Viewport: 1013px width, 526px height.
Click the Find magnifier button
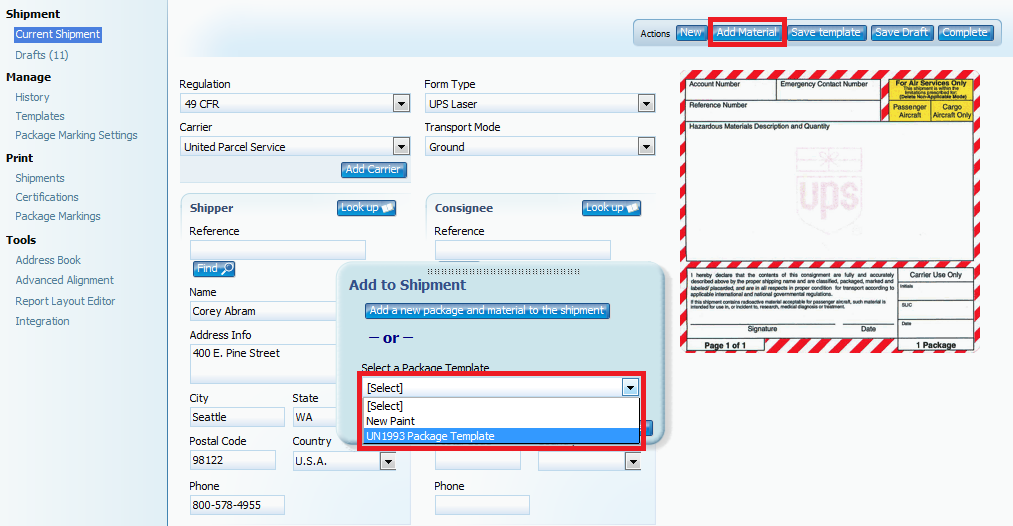coord(214,268)
